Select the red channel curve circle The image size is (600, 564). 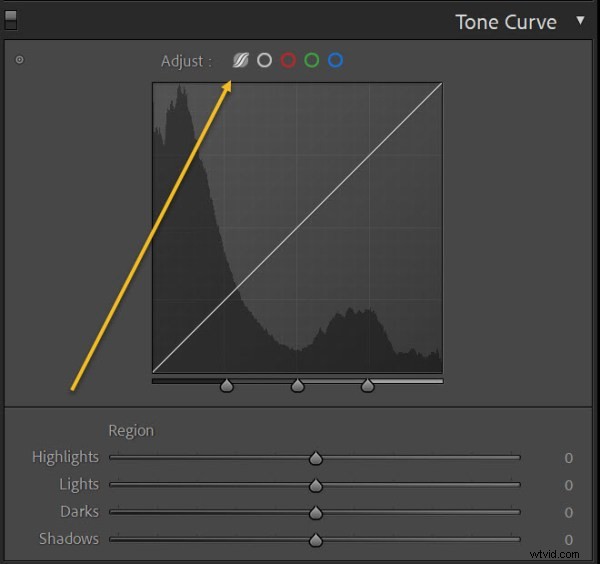pos(288,60)
